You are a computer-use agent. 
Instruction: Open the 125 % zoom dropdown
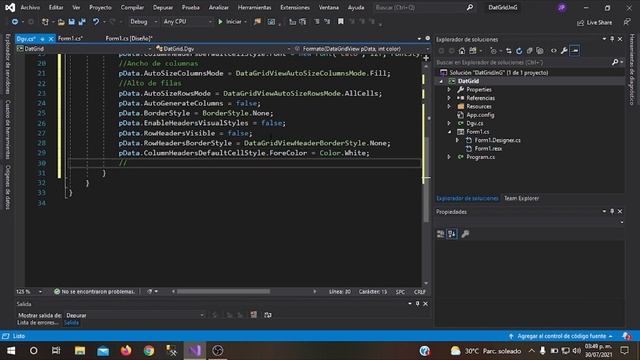point(29,291)
